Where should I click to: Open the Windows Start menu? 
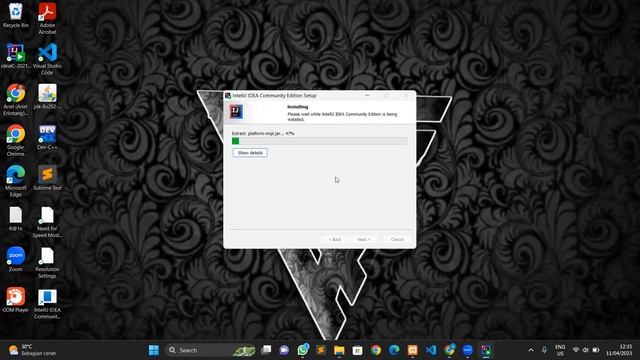coord(154,350)
